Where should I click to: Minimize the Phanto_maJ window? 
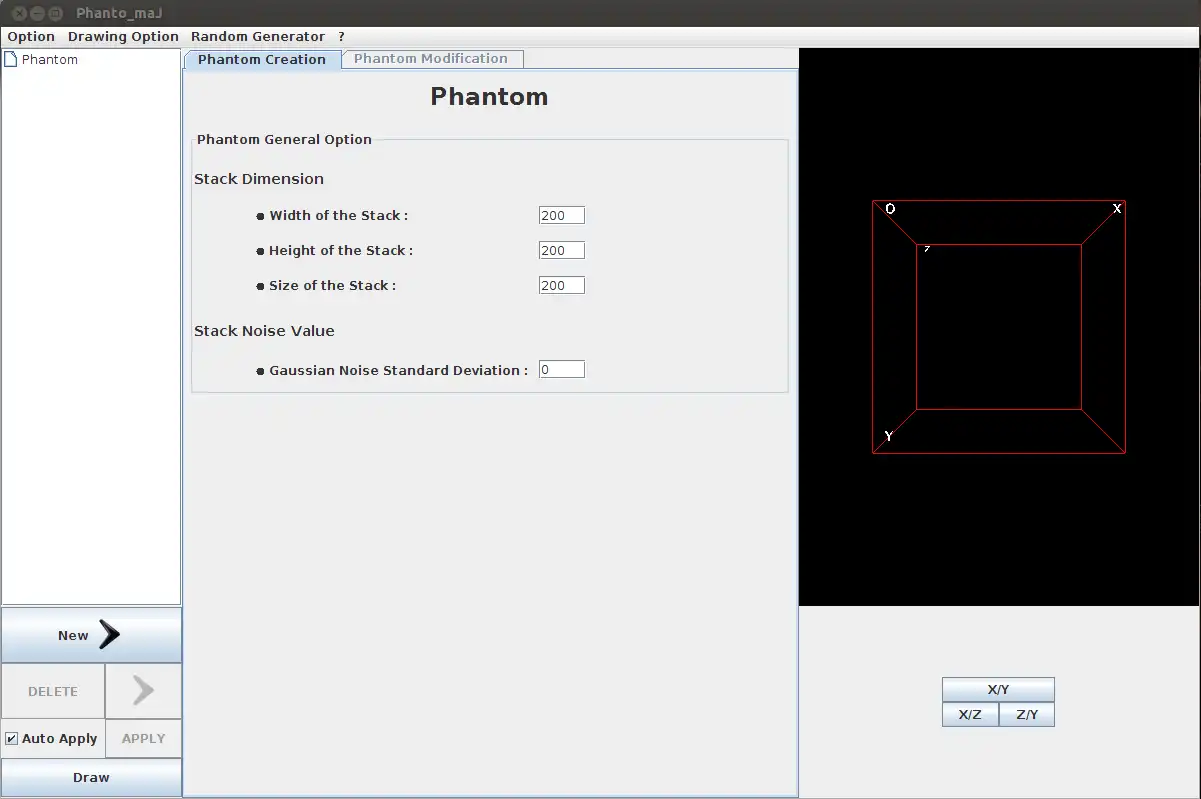click(x=37, y=13)
